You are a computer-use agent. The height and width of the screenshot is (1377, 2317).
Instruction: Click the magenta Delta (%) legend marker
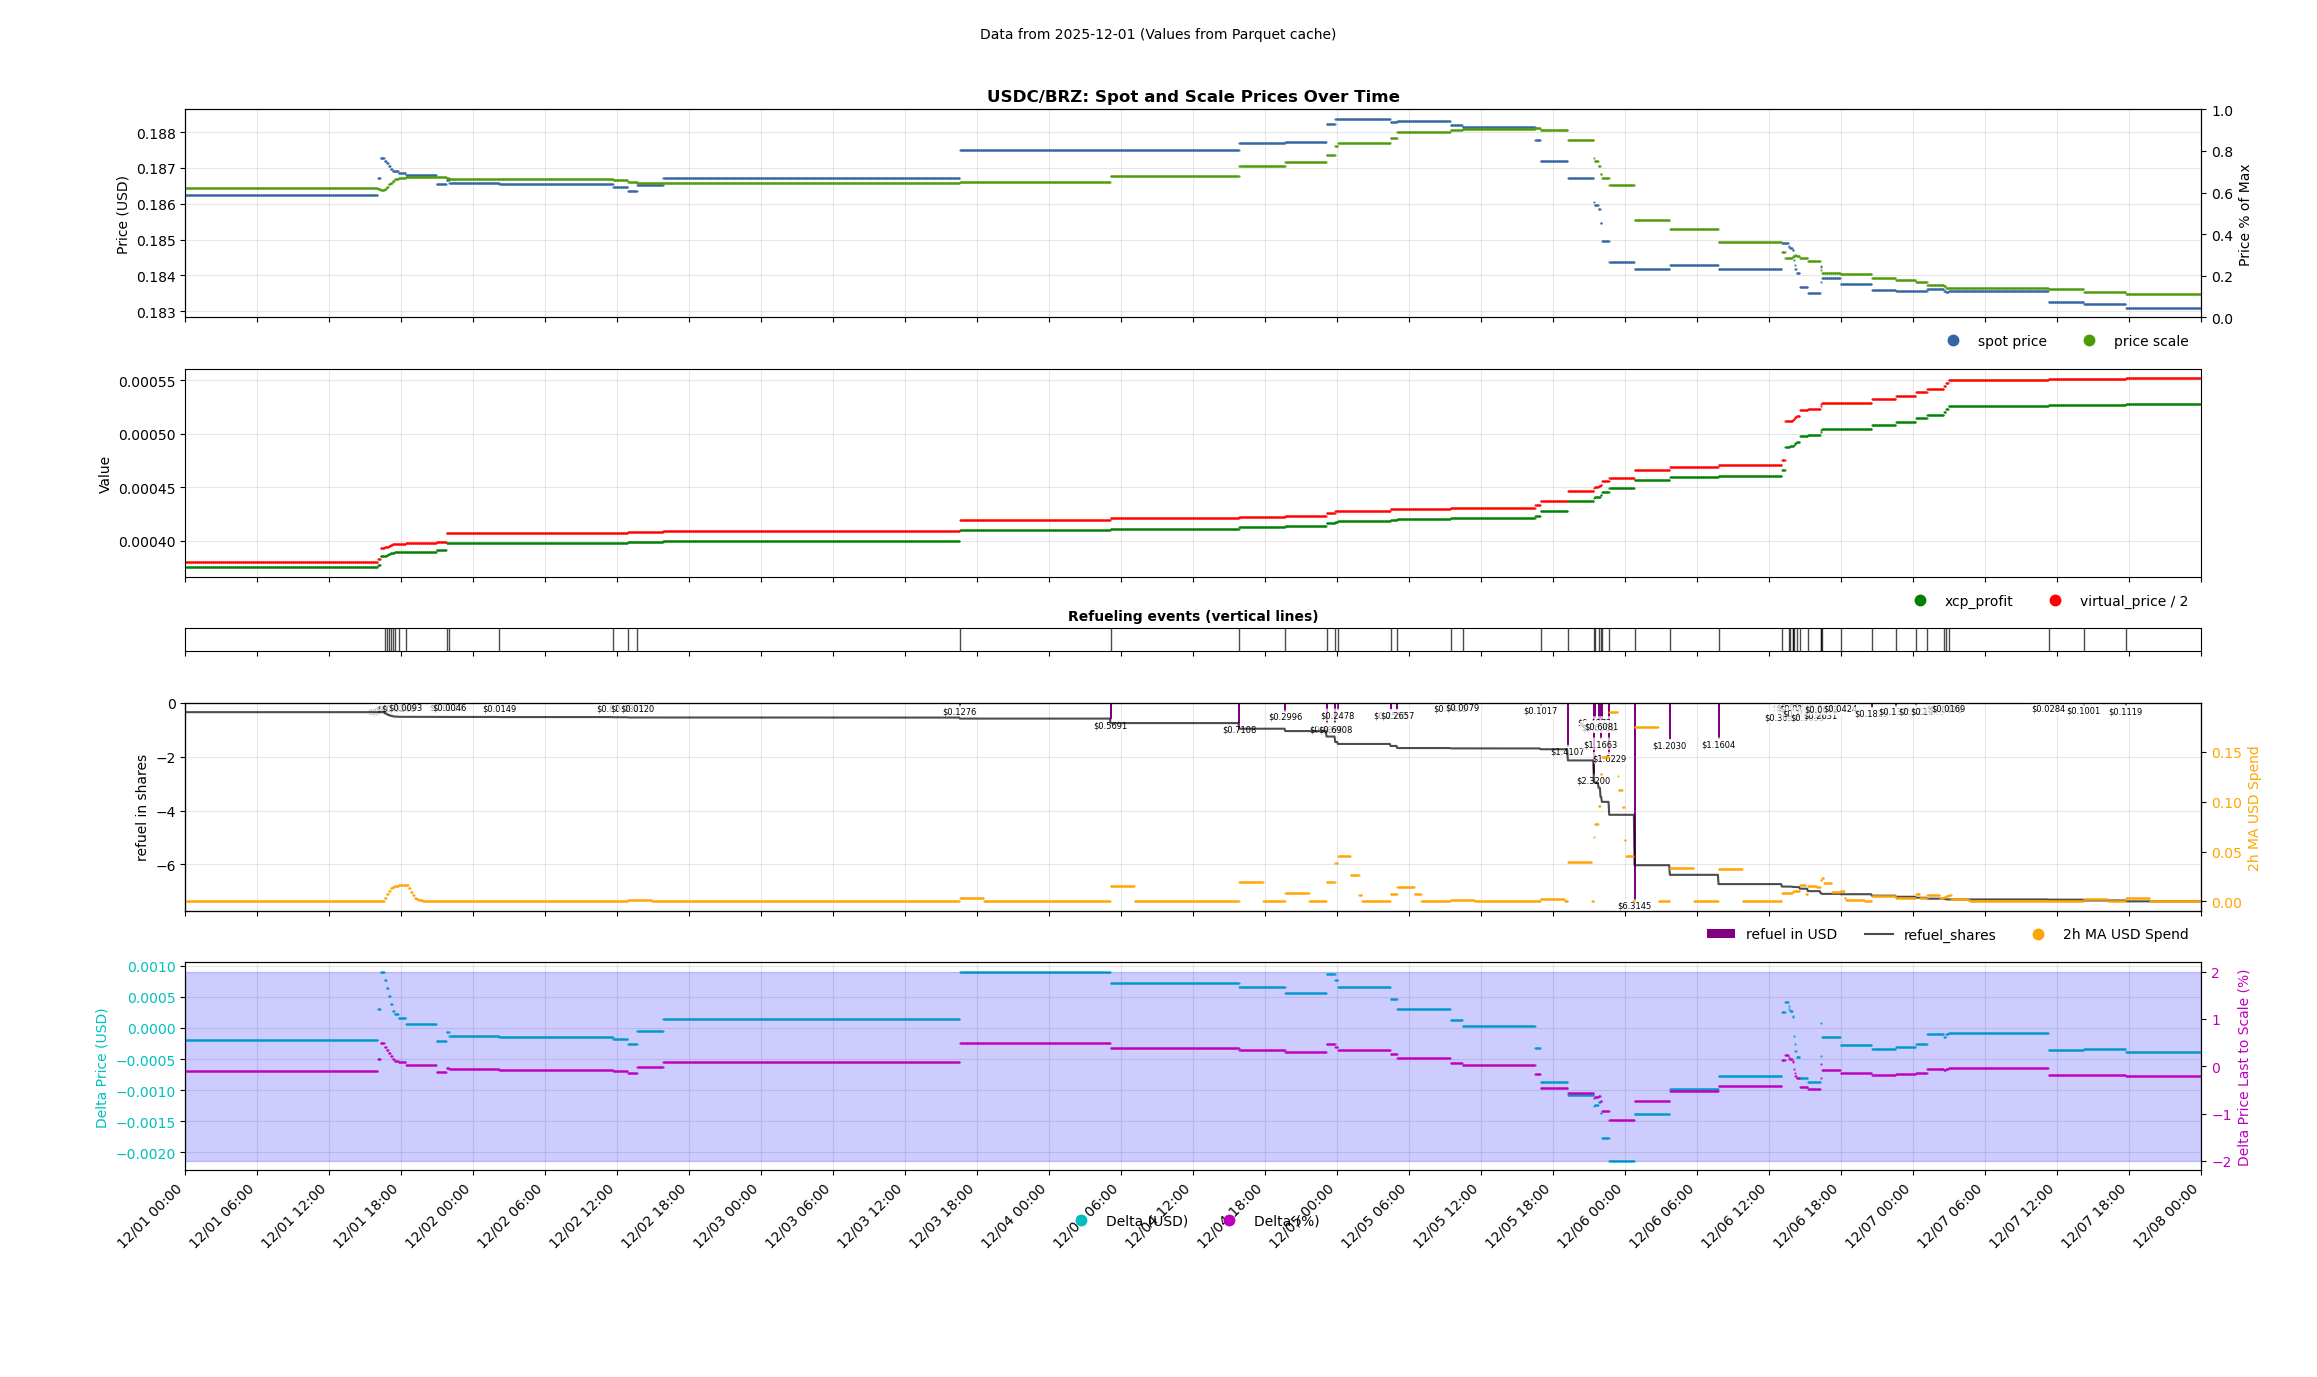point(1229,1221)
